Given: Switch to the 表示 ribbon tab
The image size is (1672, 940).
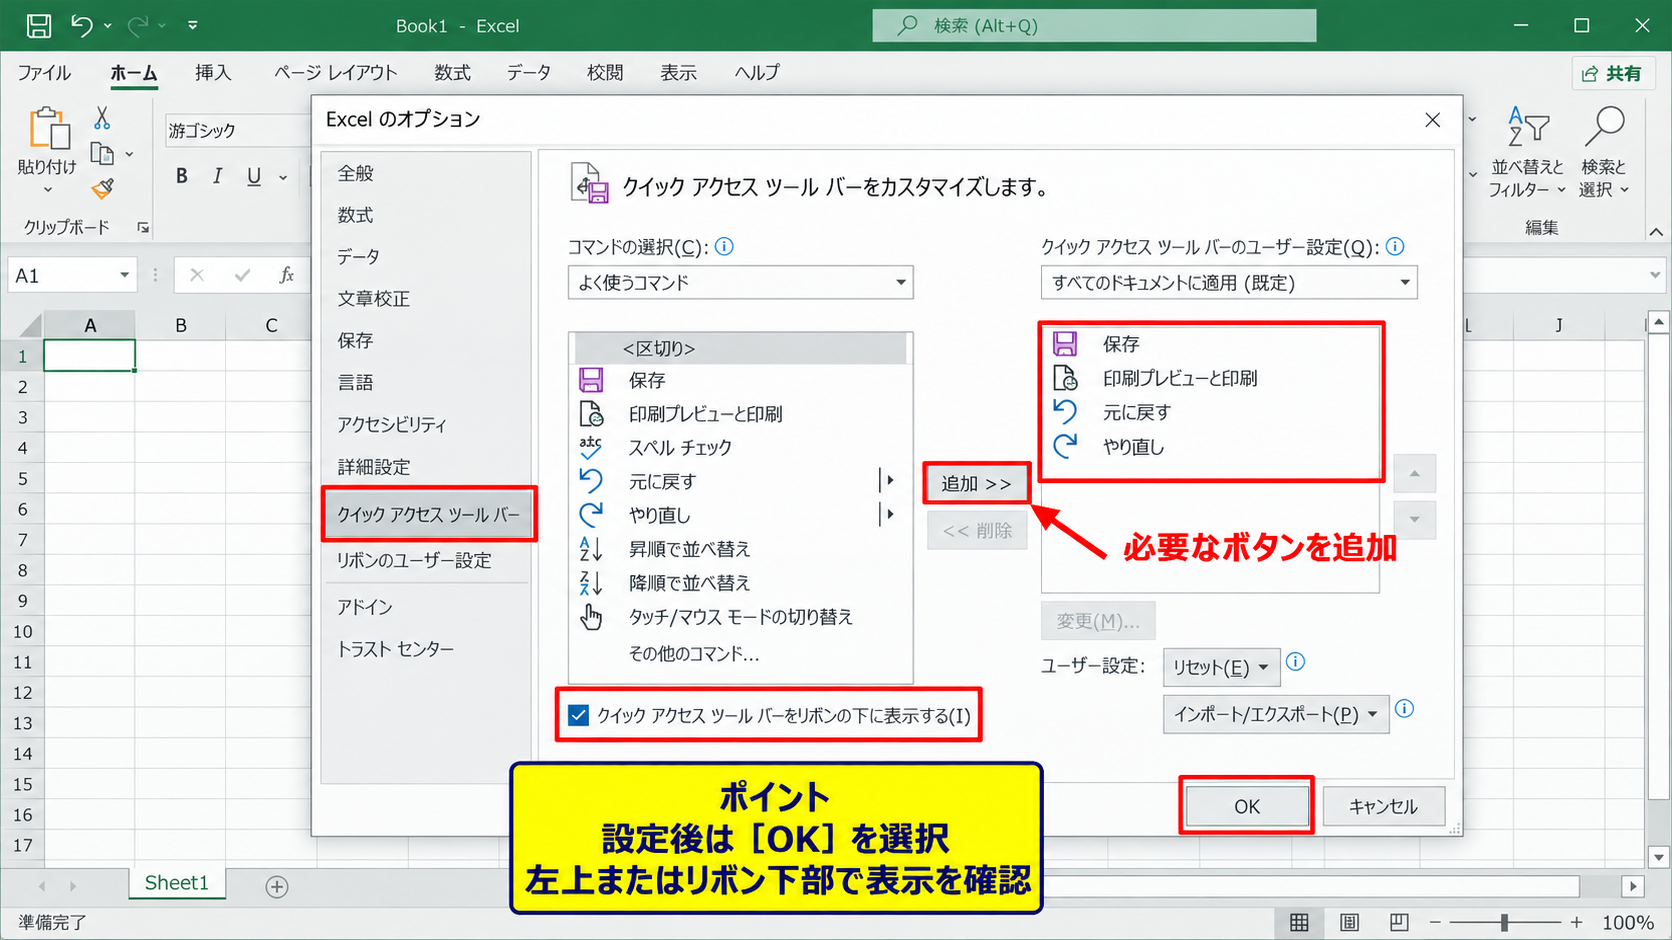Looking at the screenshot, I should 678,73.
